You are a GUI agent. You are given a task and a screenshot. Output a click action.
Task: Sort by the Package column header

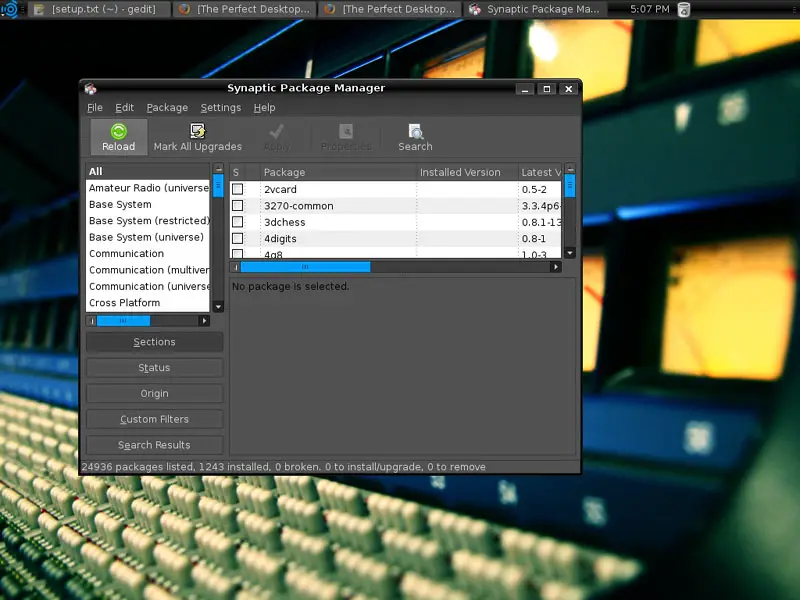[x=338, y=172]
